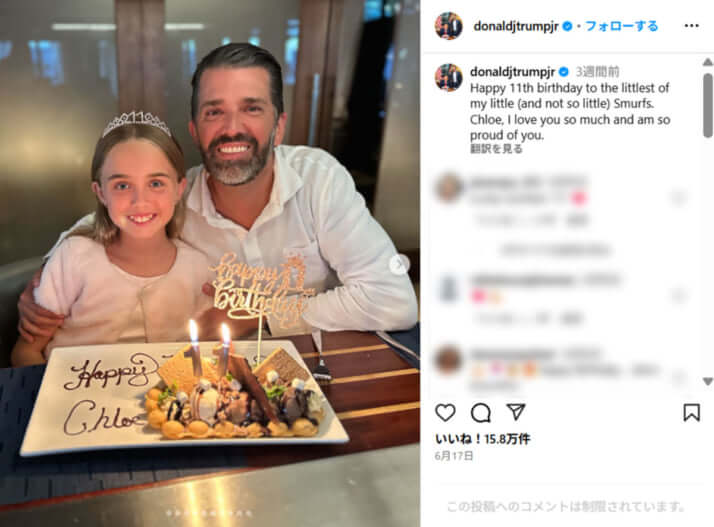Open the three-dot more options menu

691,26
